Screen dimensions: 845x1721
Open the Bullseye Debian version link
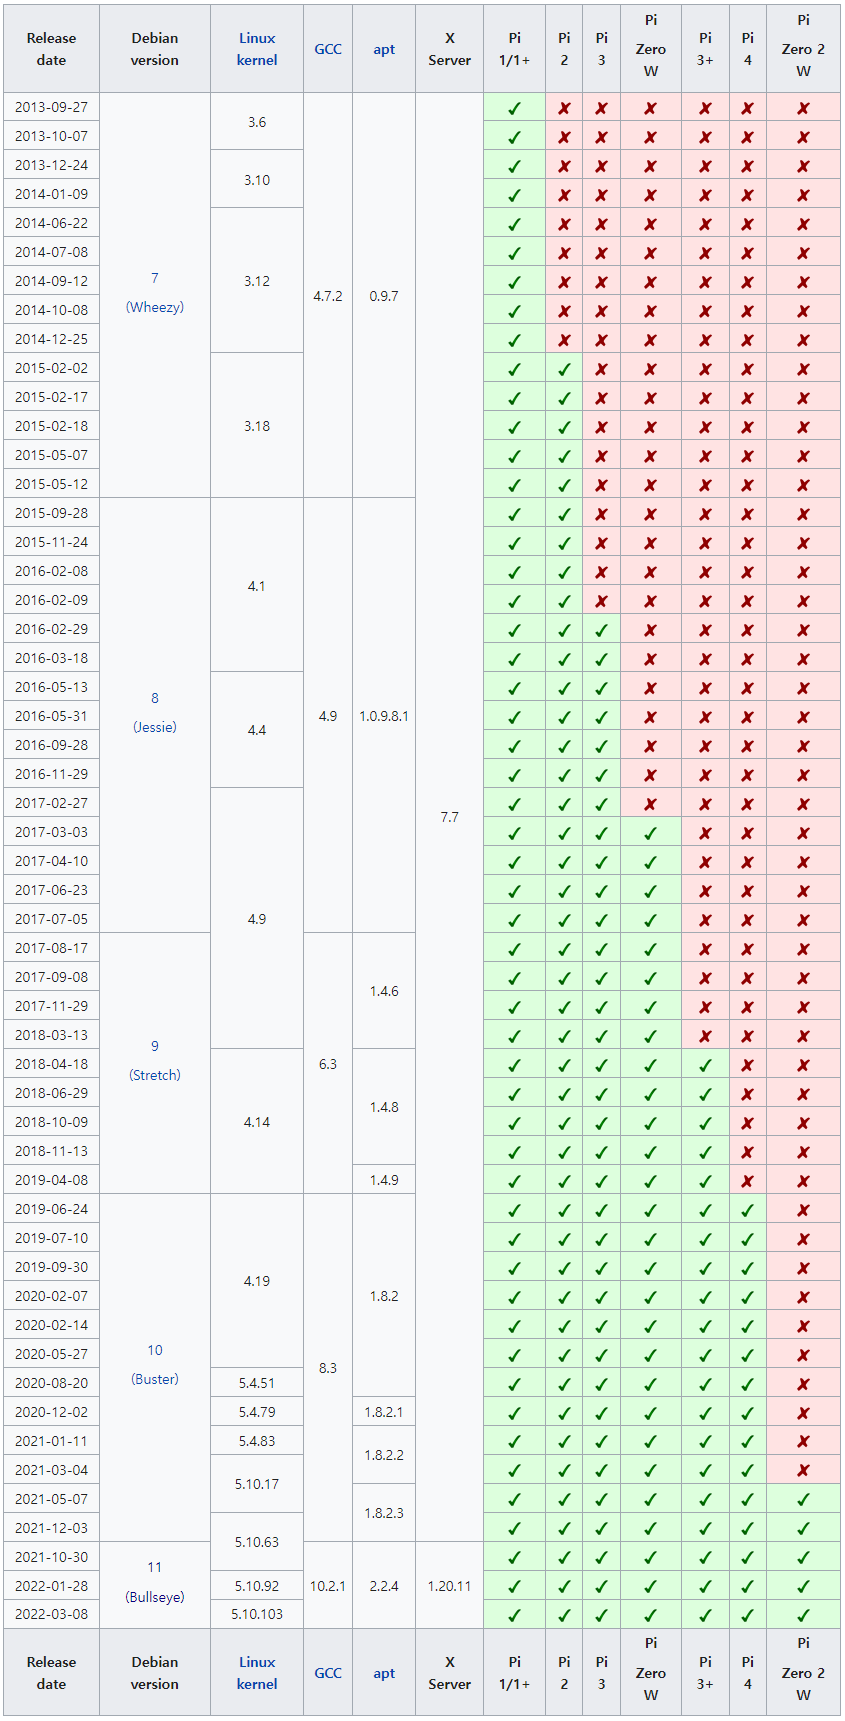[x=155, y=1597]
